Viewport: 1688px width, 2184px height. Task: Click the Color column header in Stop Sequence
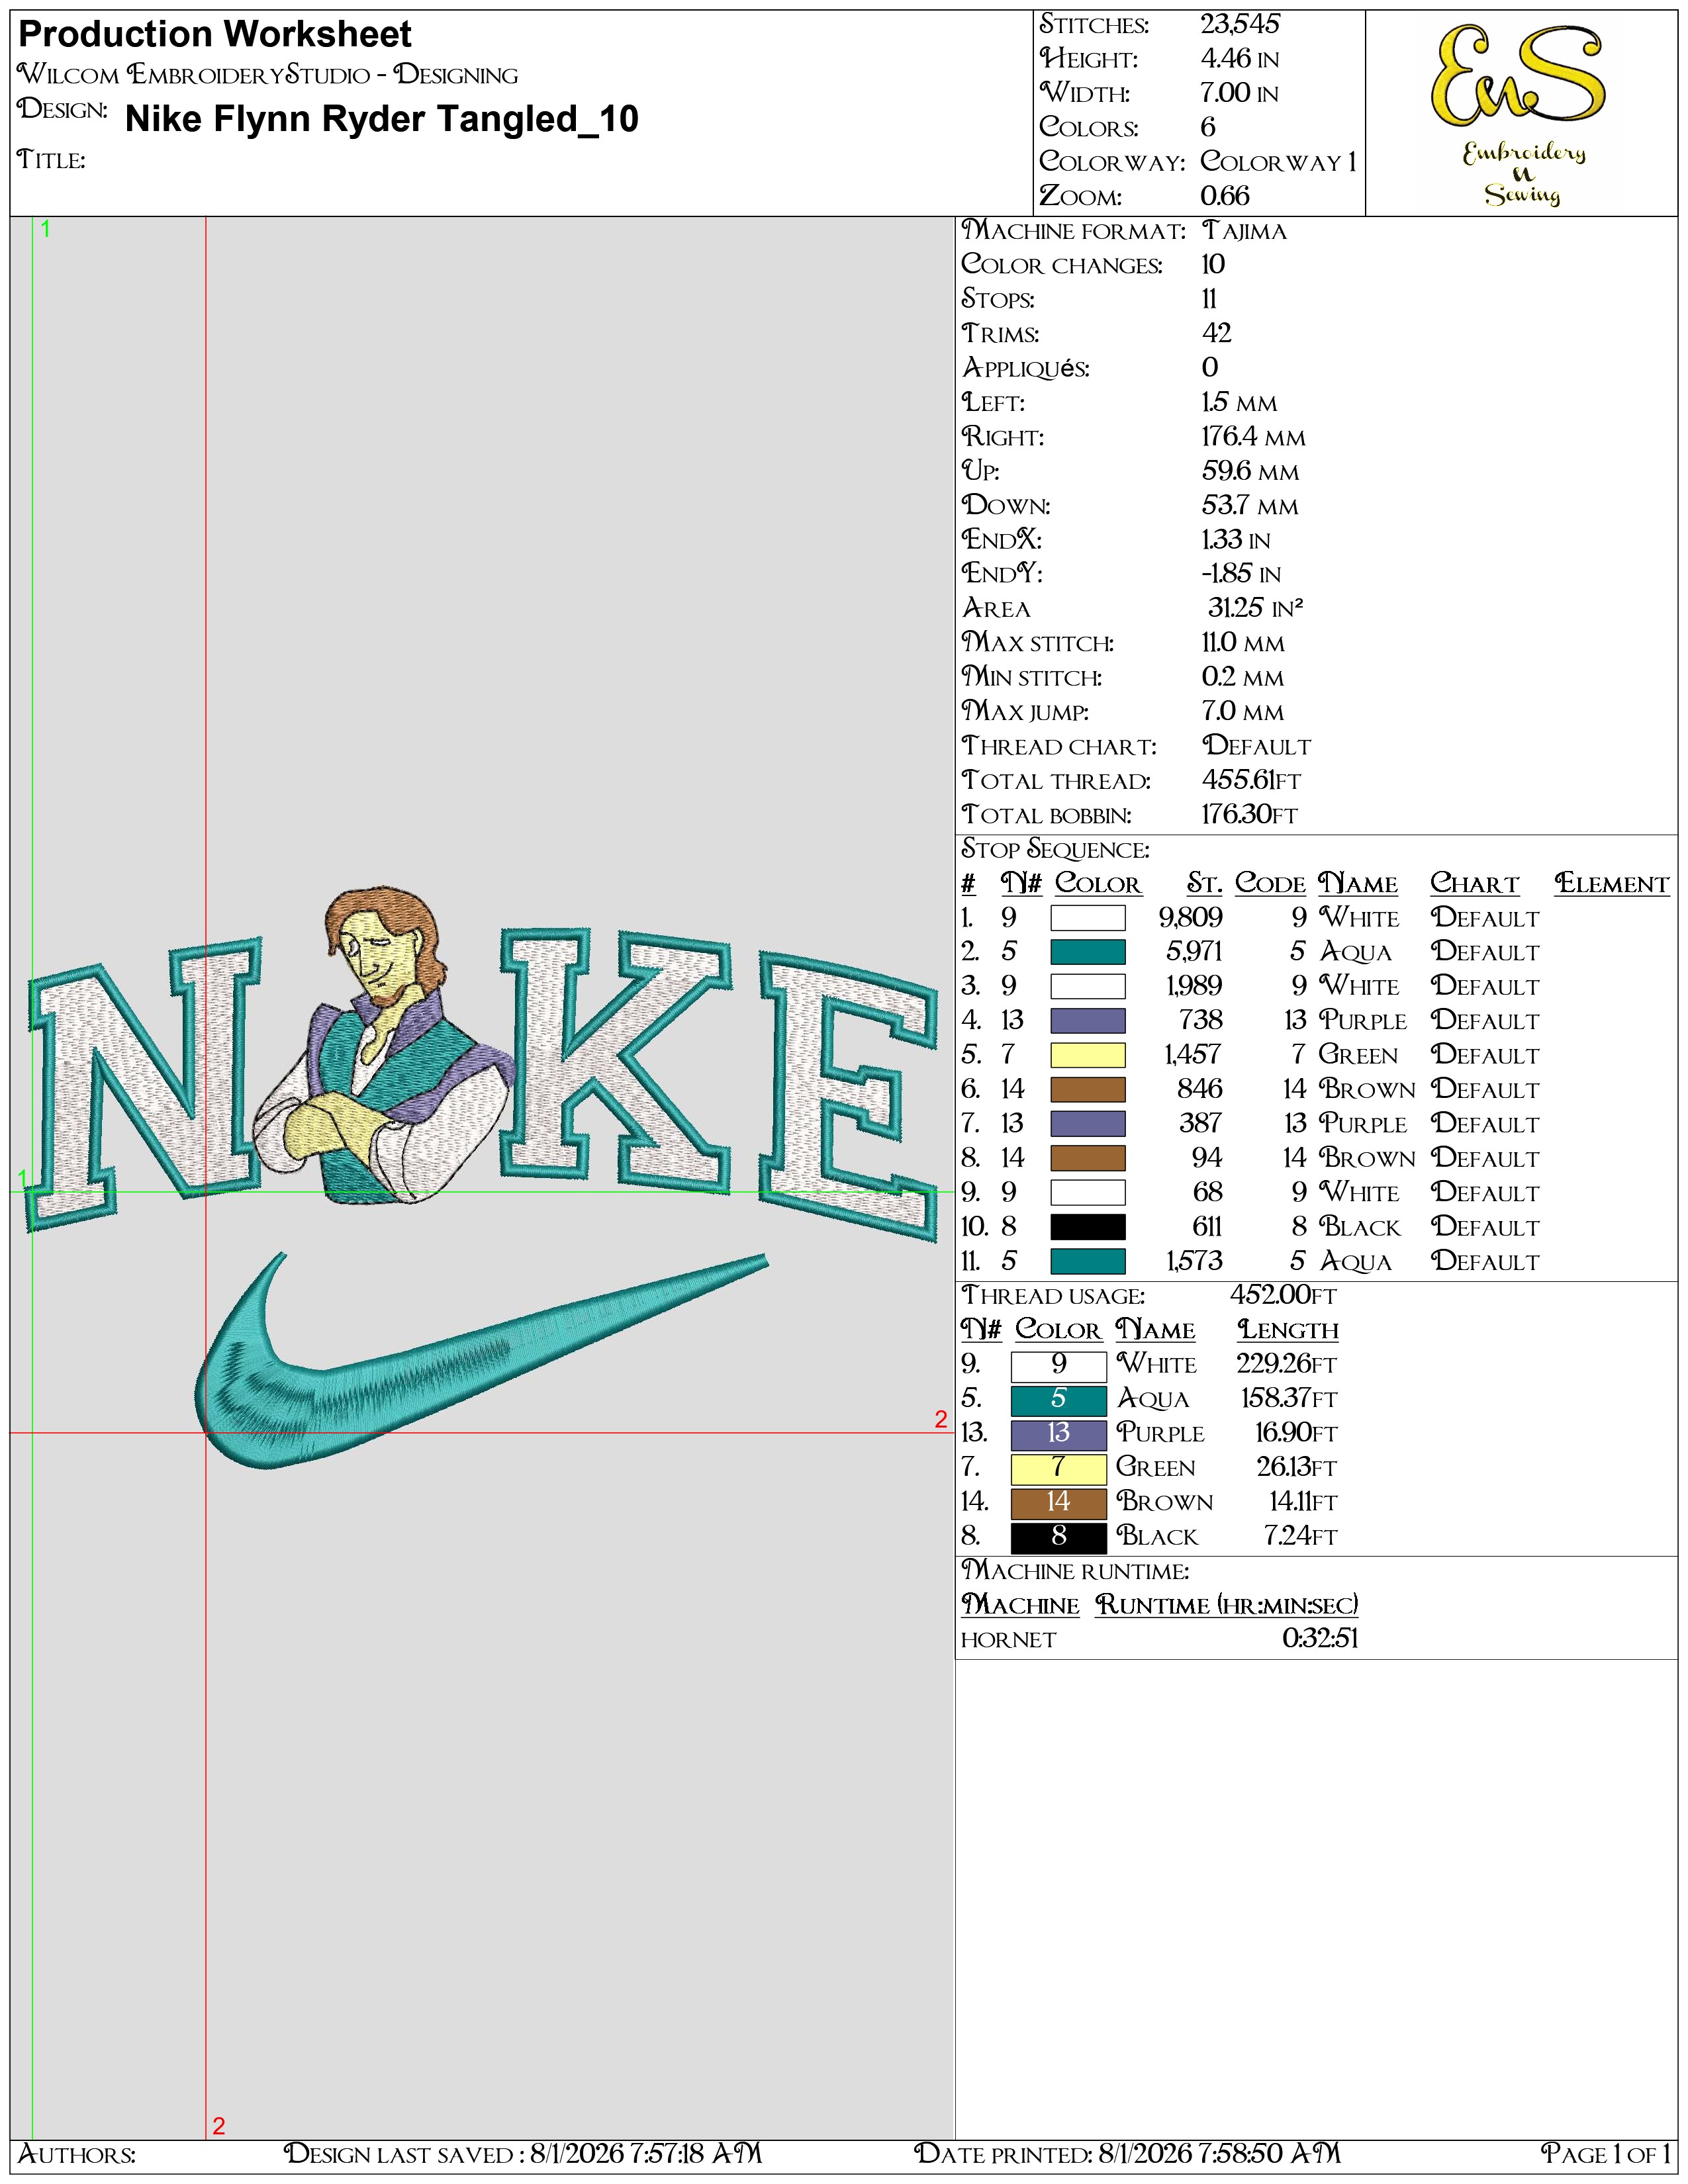pyautogui.click(x=1097, y=884)
